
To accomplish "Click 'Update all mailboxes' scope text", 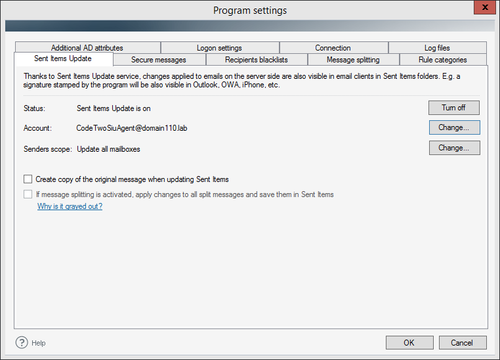I will [x=108, y=149].
